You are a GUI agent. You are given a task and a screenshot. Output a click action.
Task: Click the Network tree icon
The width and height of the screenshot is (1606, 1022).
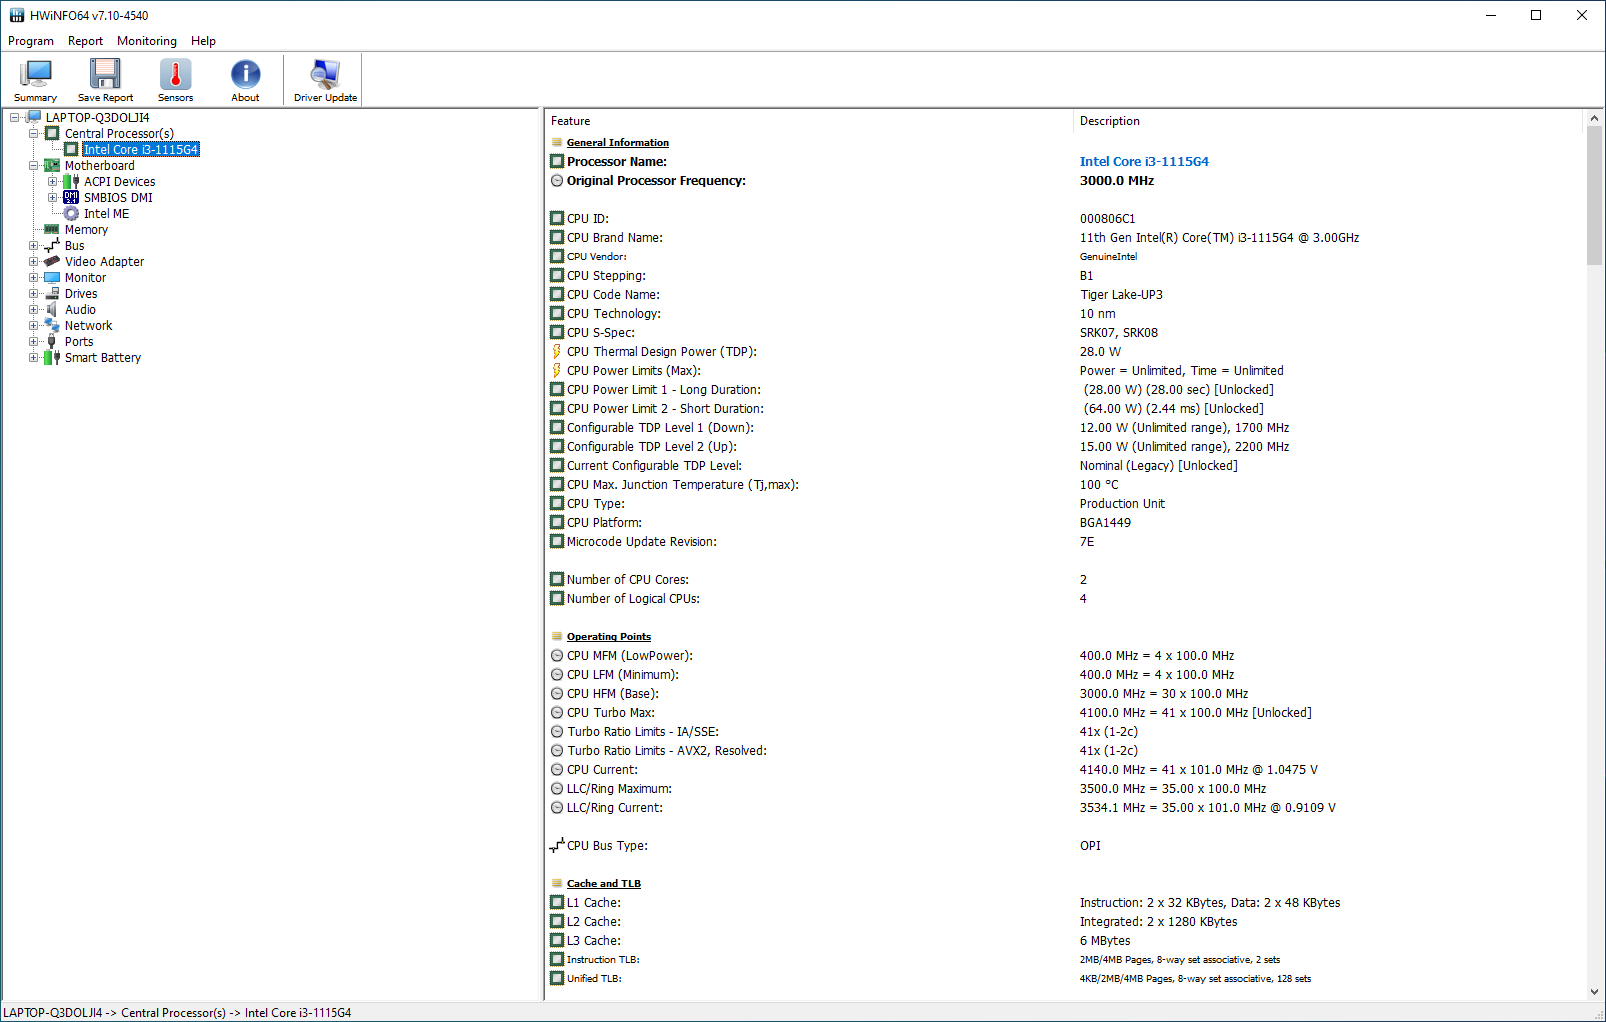(52, 325)
